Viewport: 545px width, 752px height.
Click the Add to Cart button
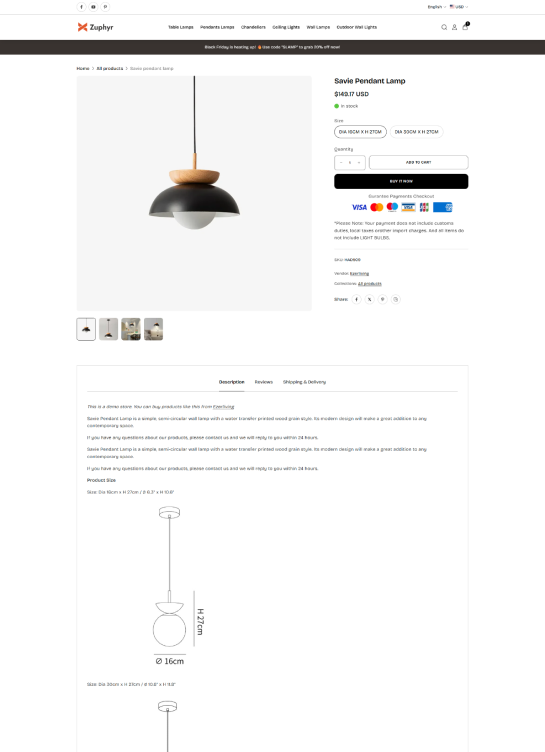(419, 163)
